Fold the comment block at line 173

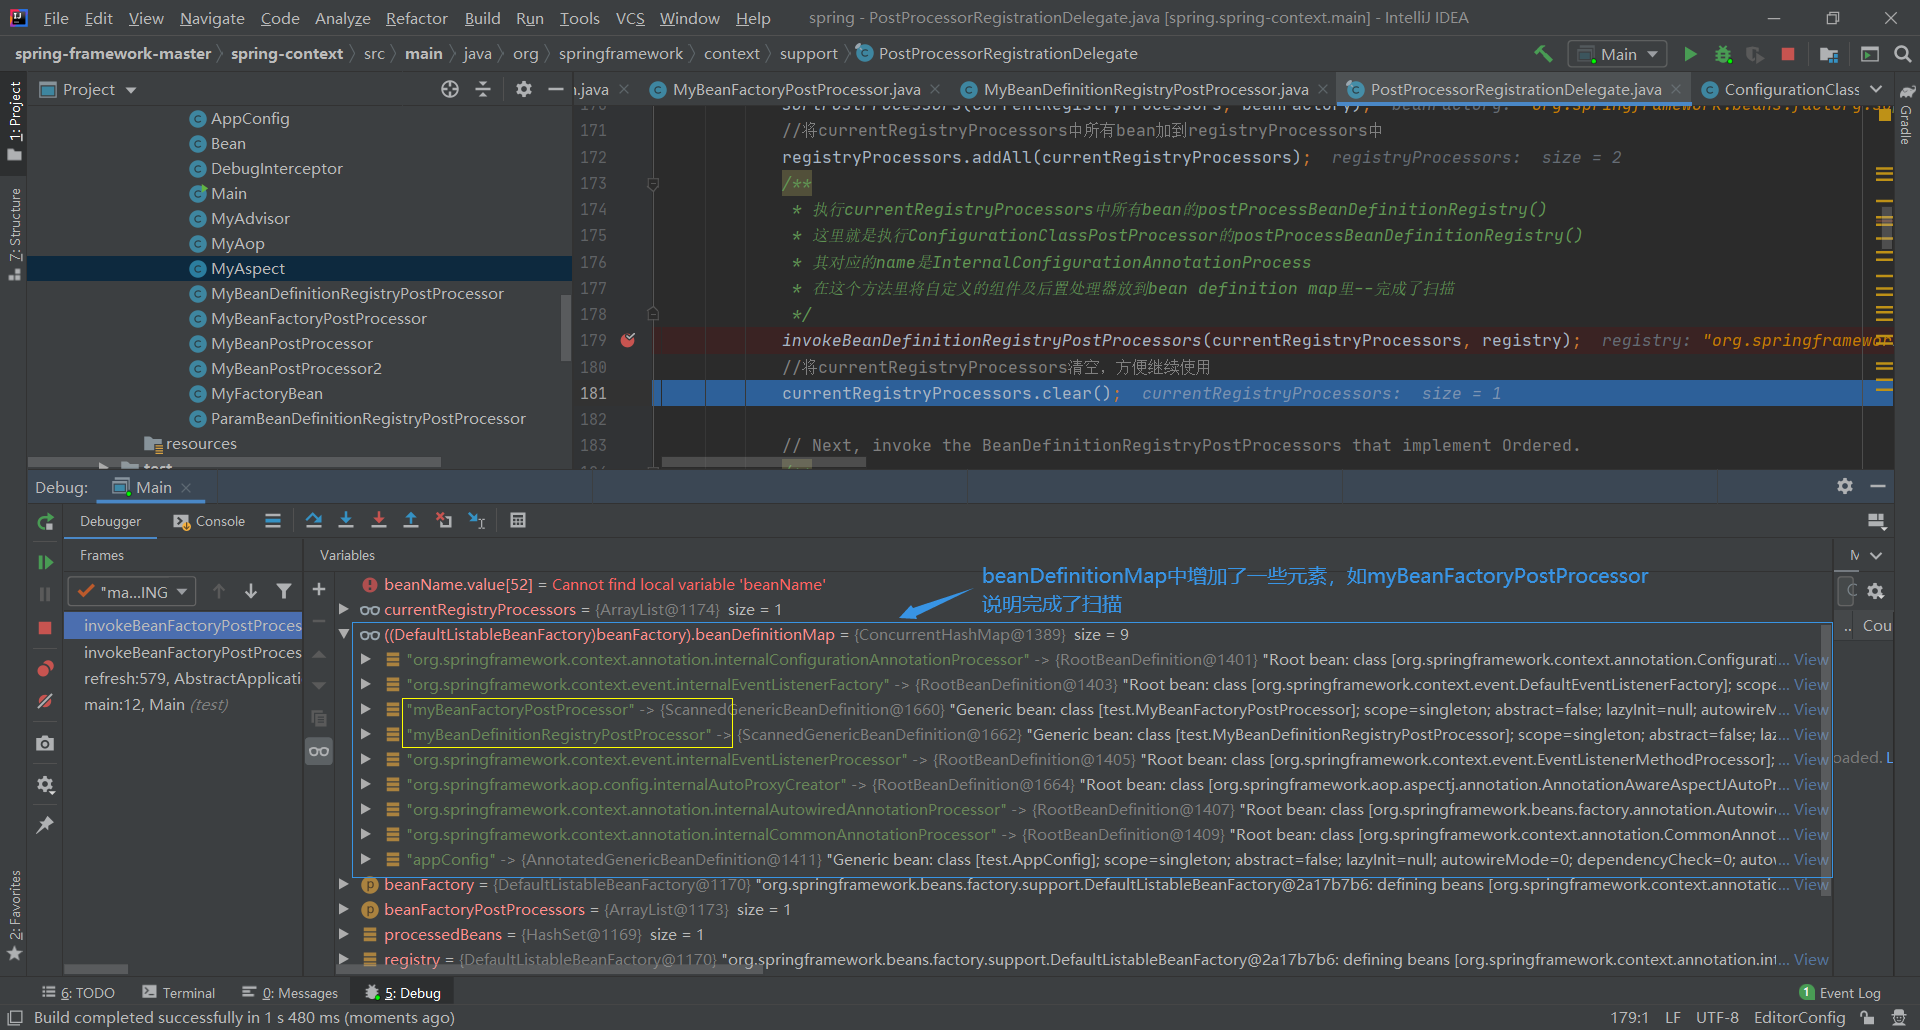pyautogui.click(x=653, y=184)
